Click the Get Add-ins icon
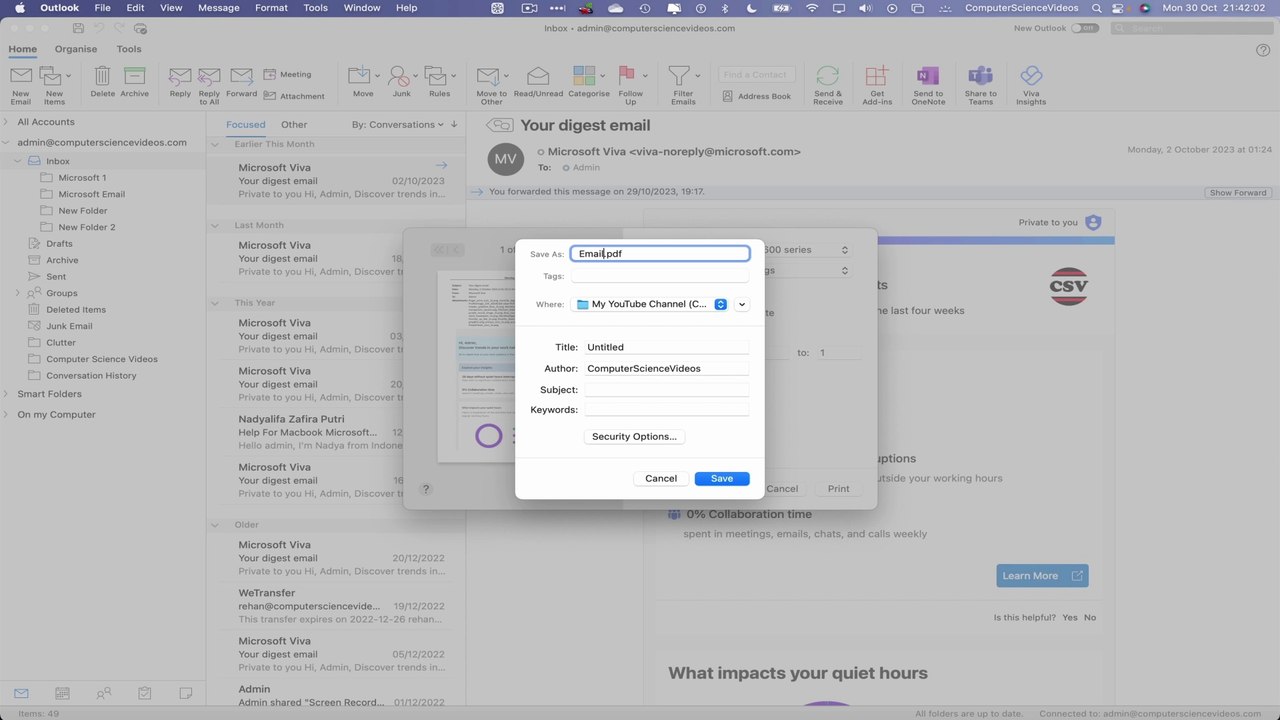The image size is (1280, 720). (876, 76)
